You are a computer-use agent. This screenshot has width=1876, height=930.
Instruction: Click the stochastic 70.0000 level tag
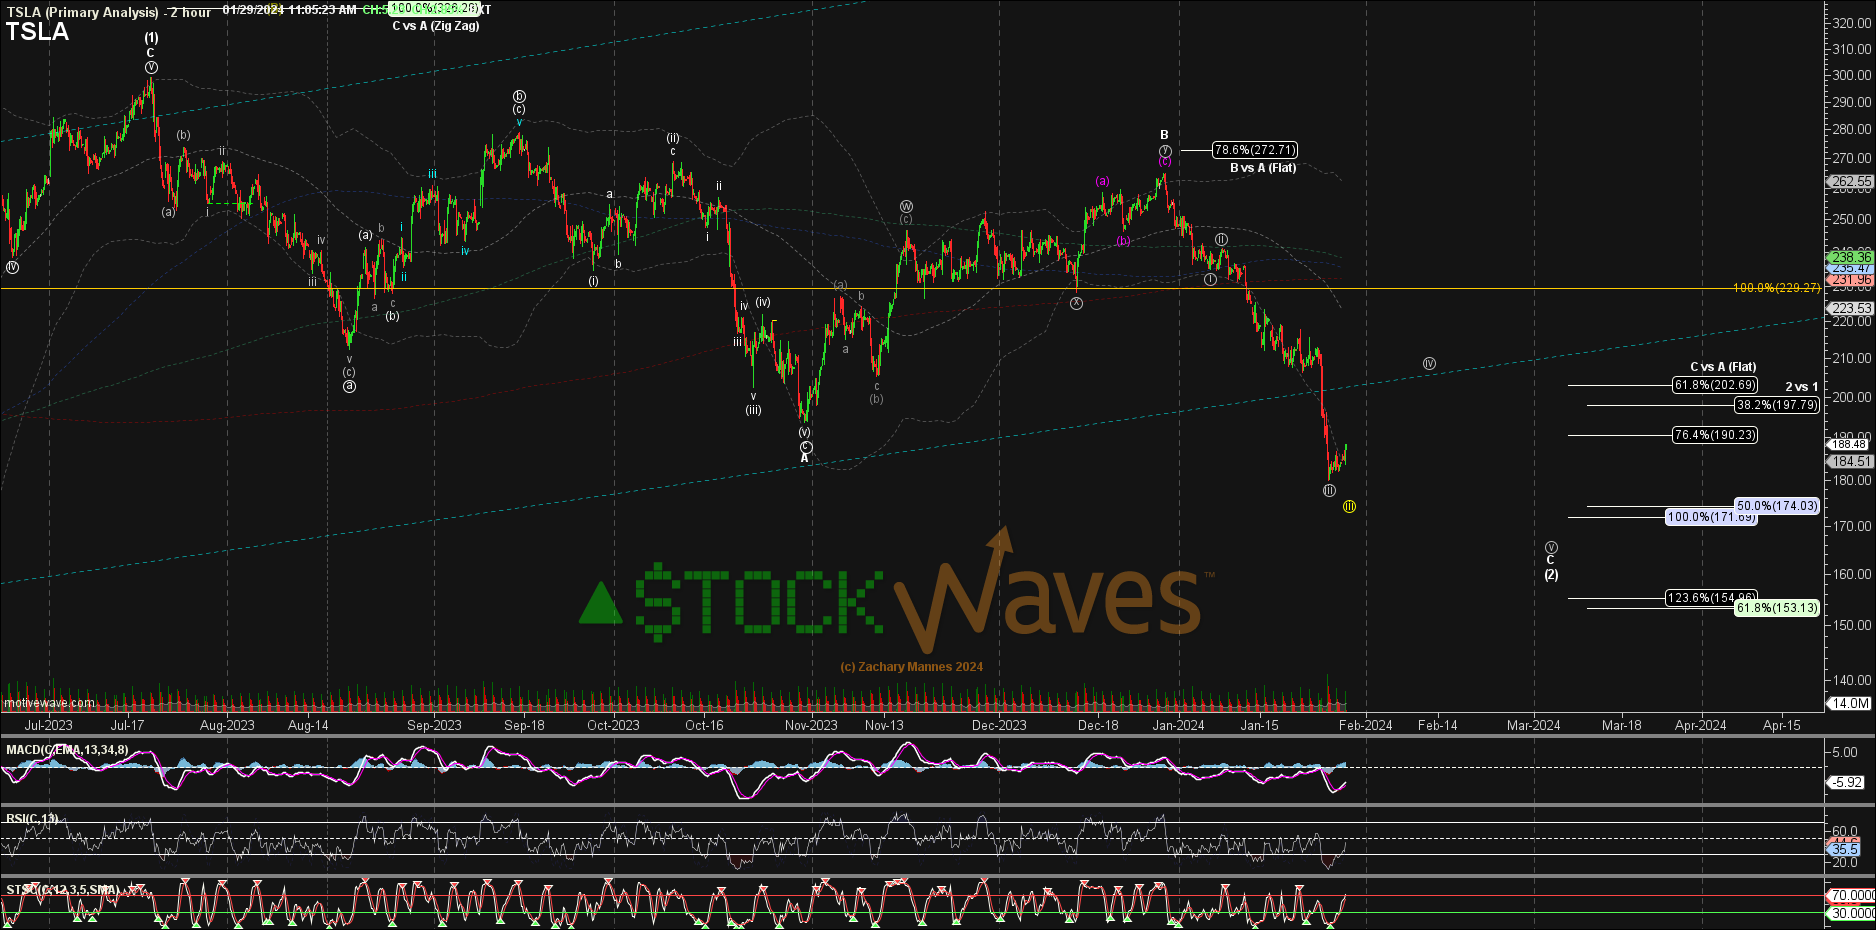click(1851, 895)
